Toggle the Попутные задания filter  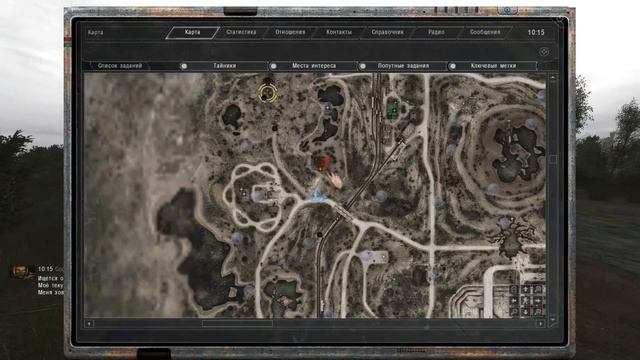pyautogui.click(x=403, y=66)
